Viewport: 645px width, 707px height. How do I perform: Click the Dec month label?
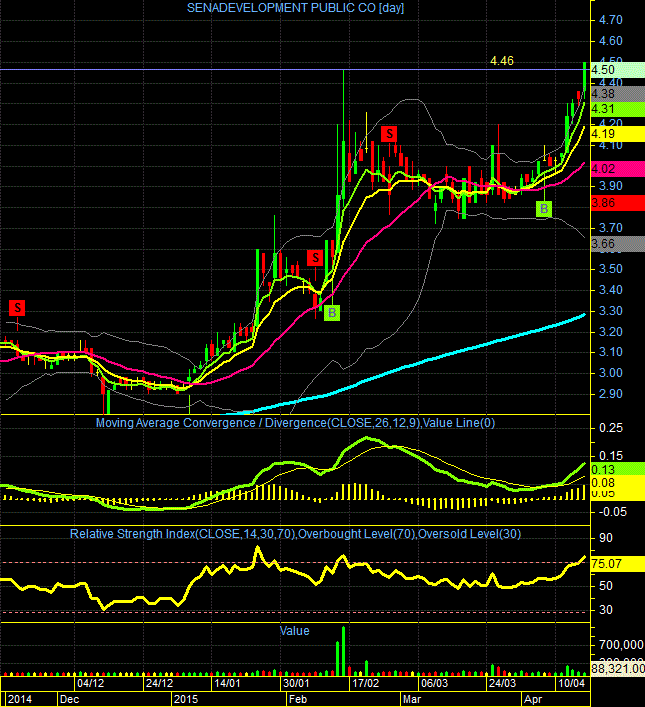point(69,699)
